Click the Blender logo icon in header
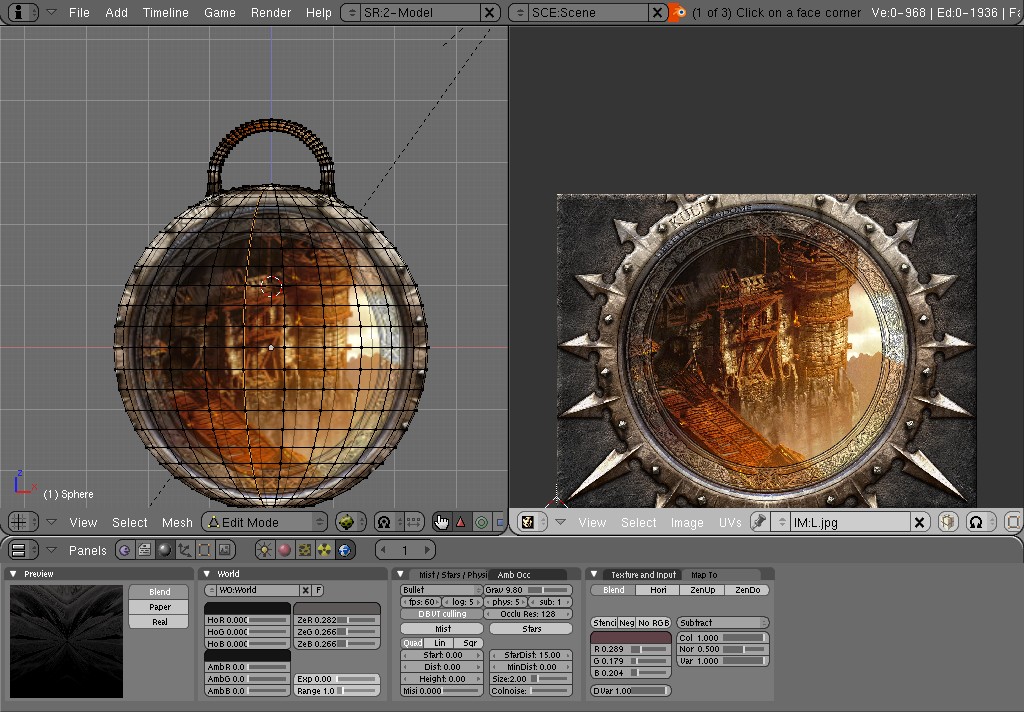The width and height of the screenshot is (1024, 712). pos(677,12)
